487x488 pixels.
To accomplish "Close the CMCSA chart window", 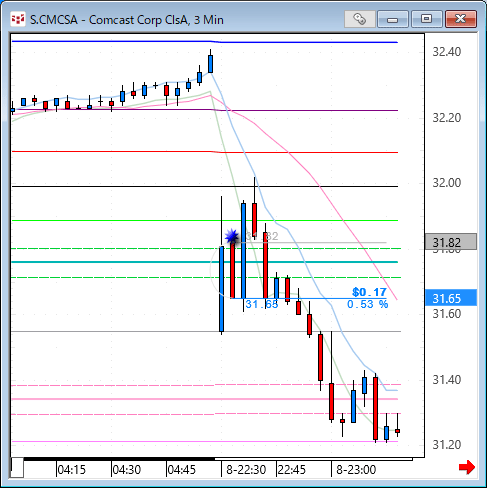I will pyautogui.click(x=461, y=19).
